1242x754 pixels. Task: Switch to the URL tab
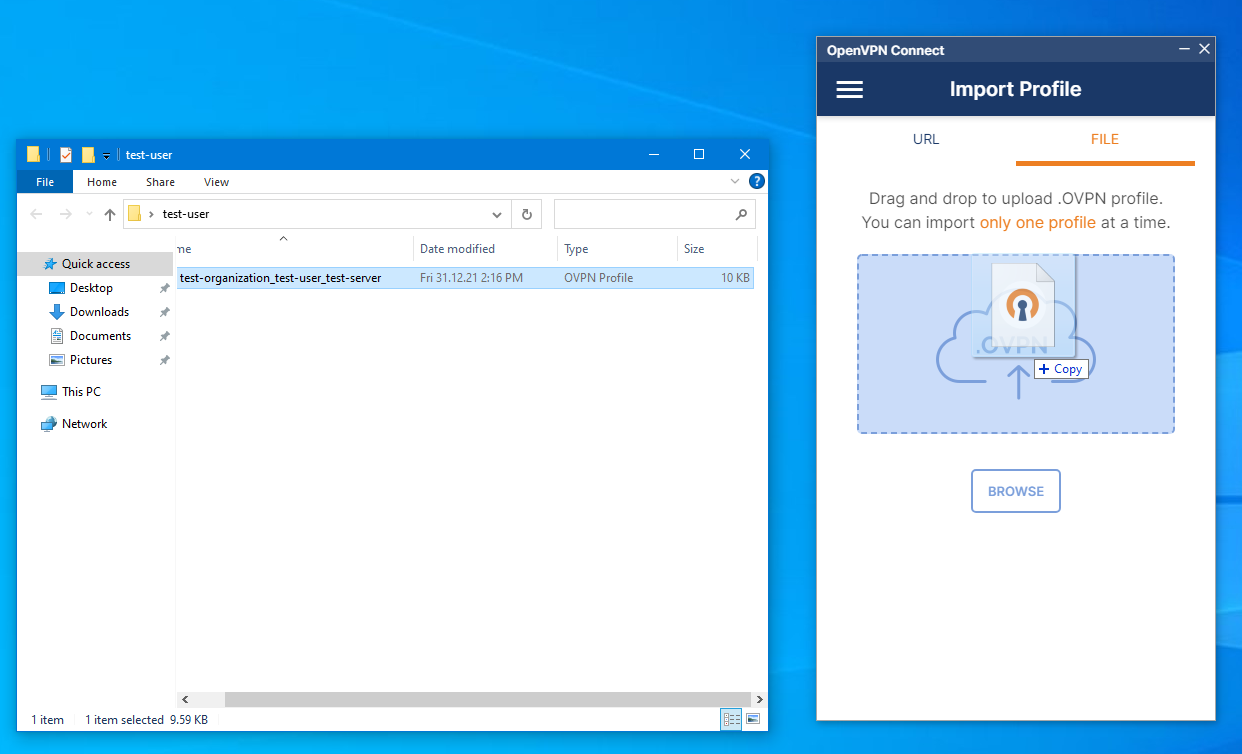[926, 139]
